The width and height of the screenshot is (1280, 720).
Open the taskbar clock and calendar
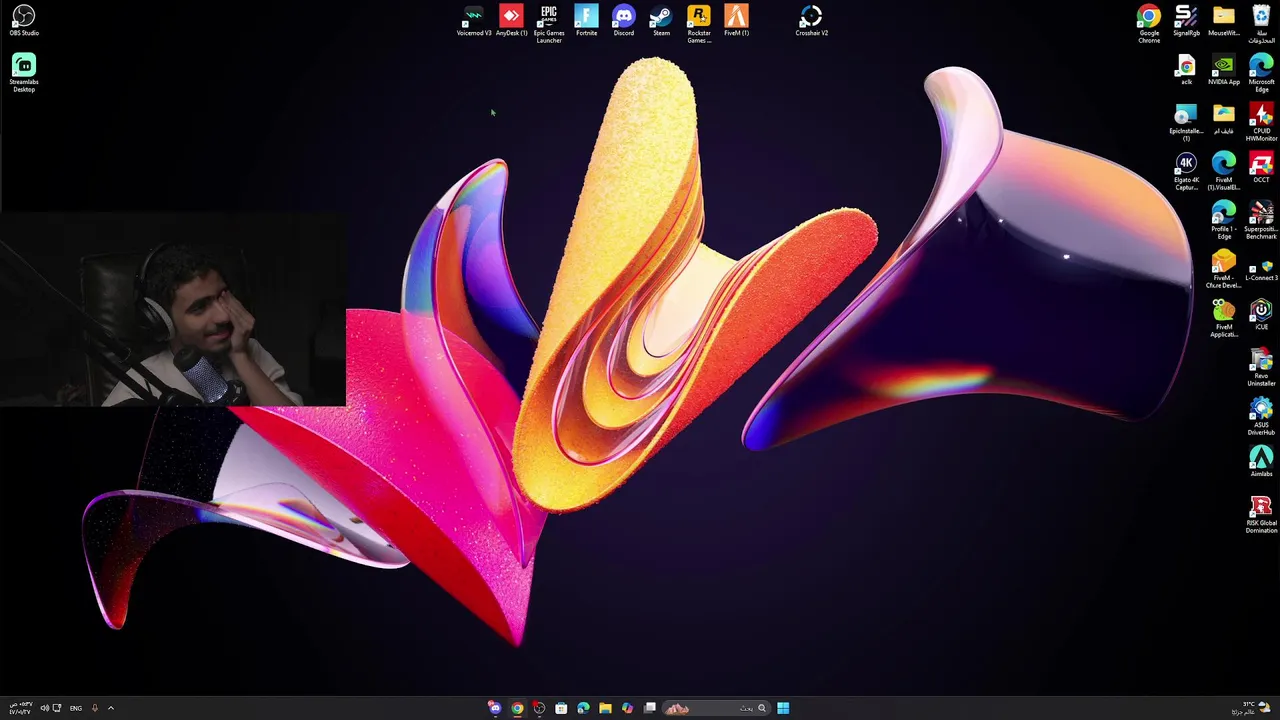coord(20,708)
